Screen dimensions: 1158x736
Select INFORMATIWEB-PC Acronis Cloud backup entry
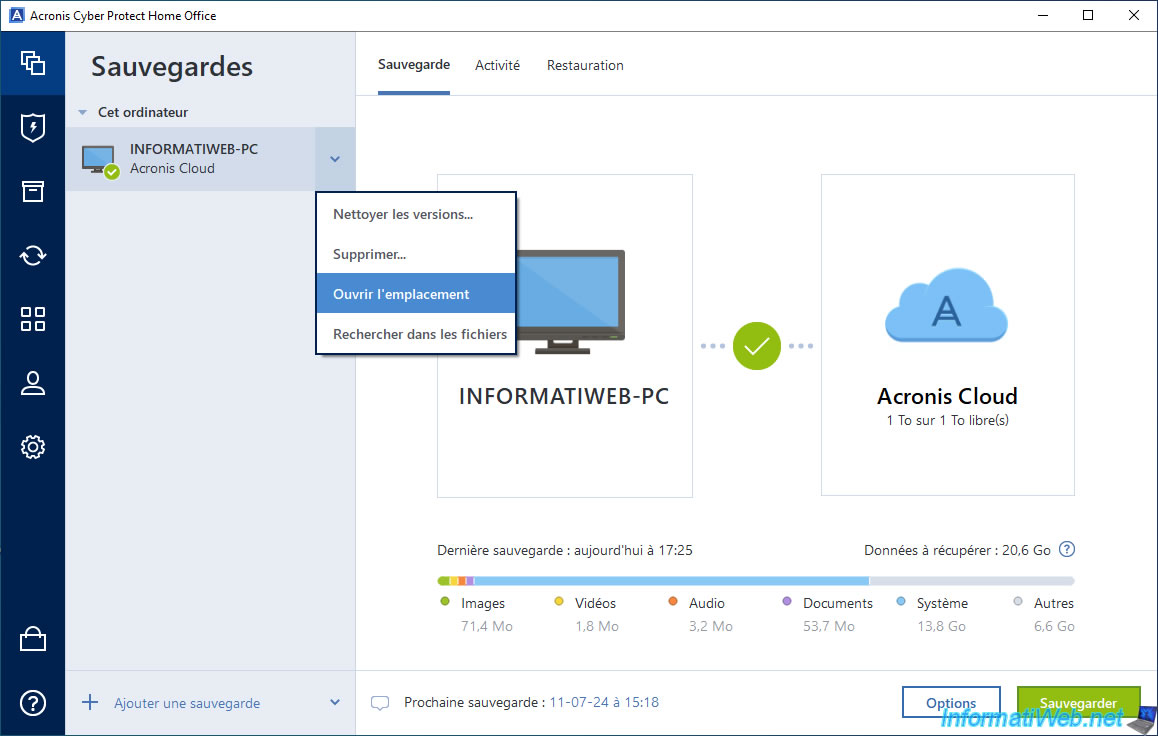tap(191, 159)
